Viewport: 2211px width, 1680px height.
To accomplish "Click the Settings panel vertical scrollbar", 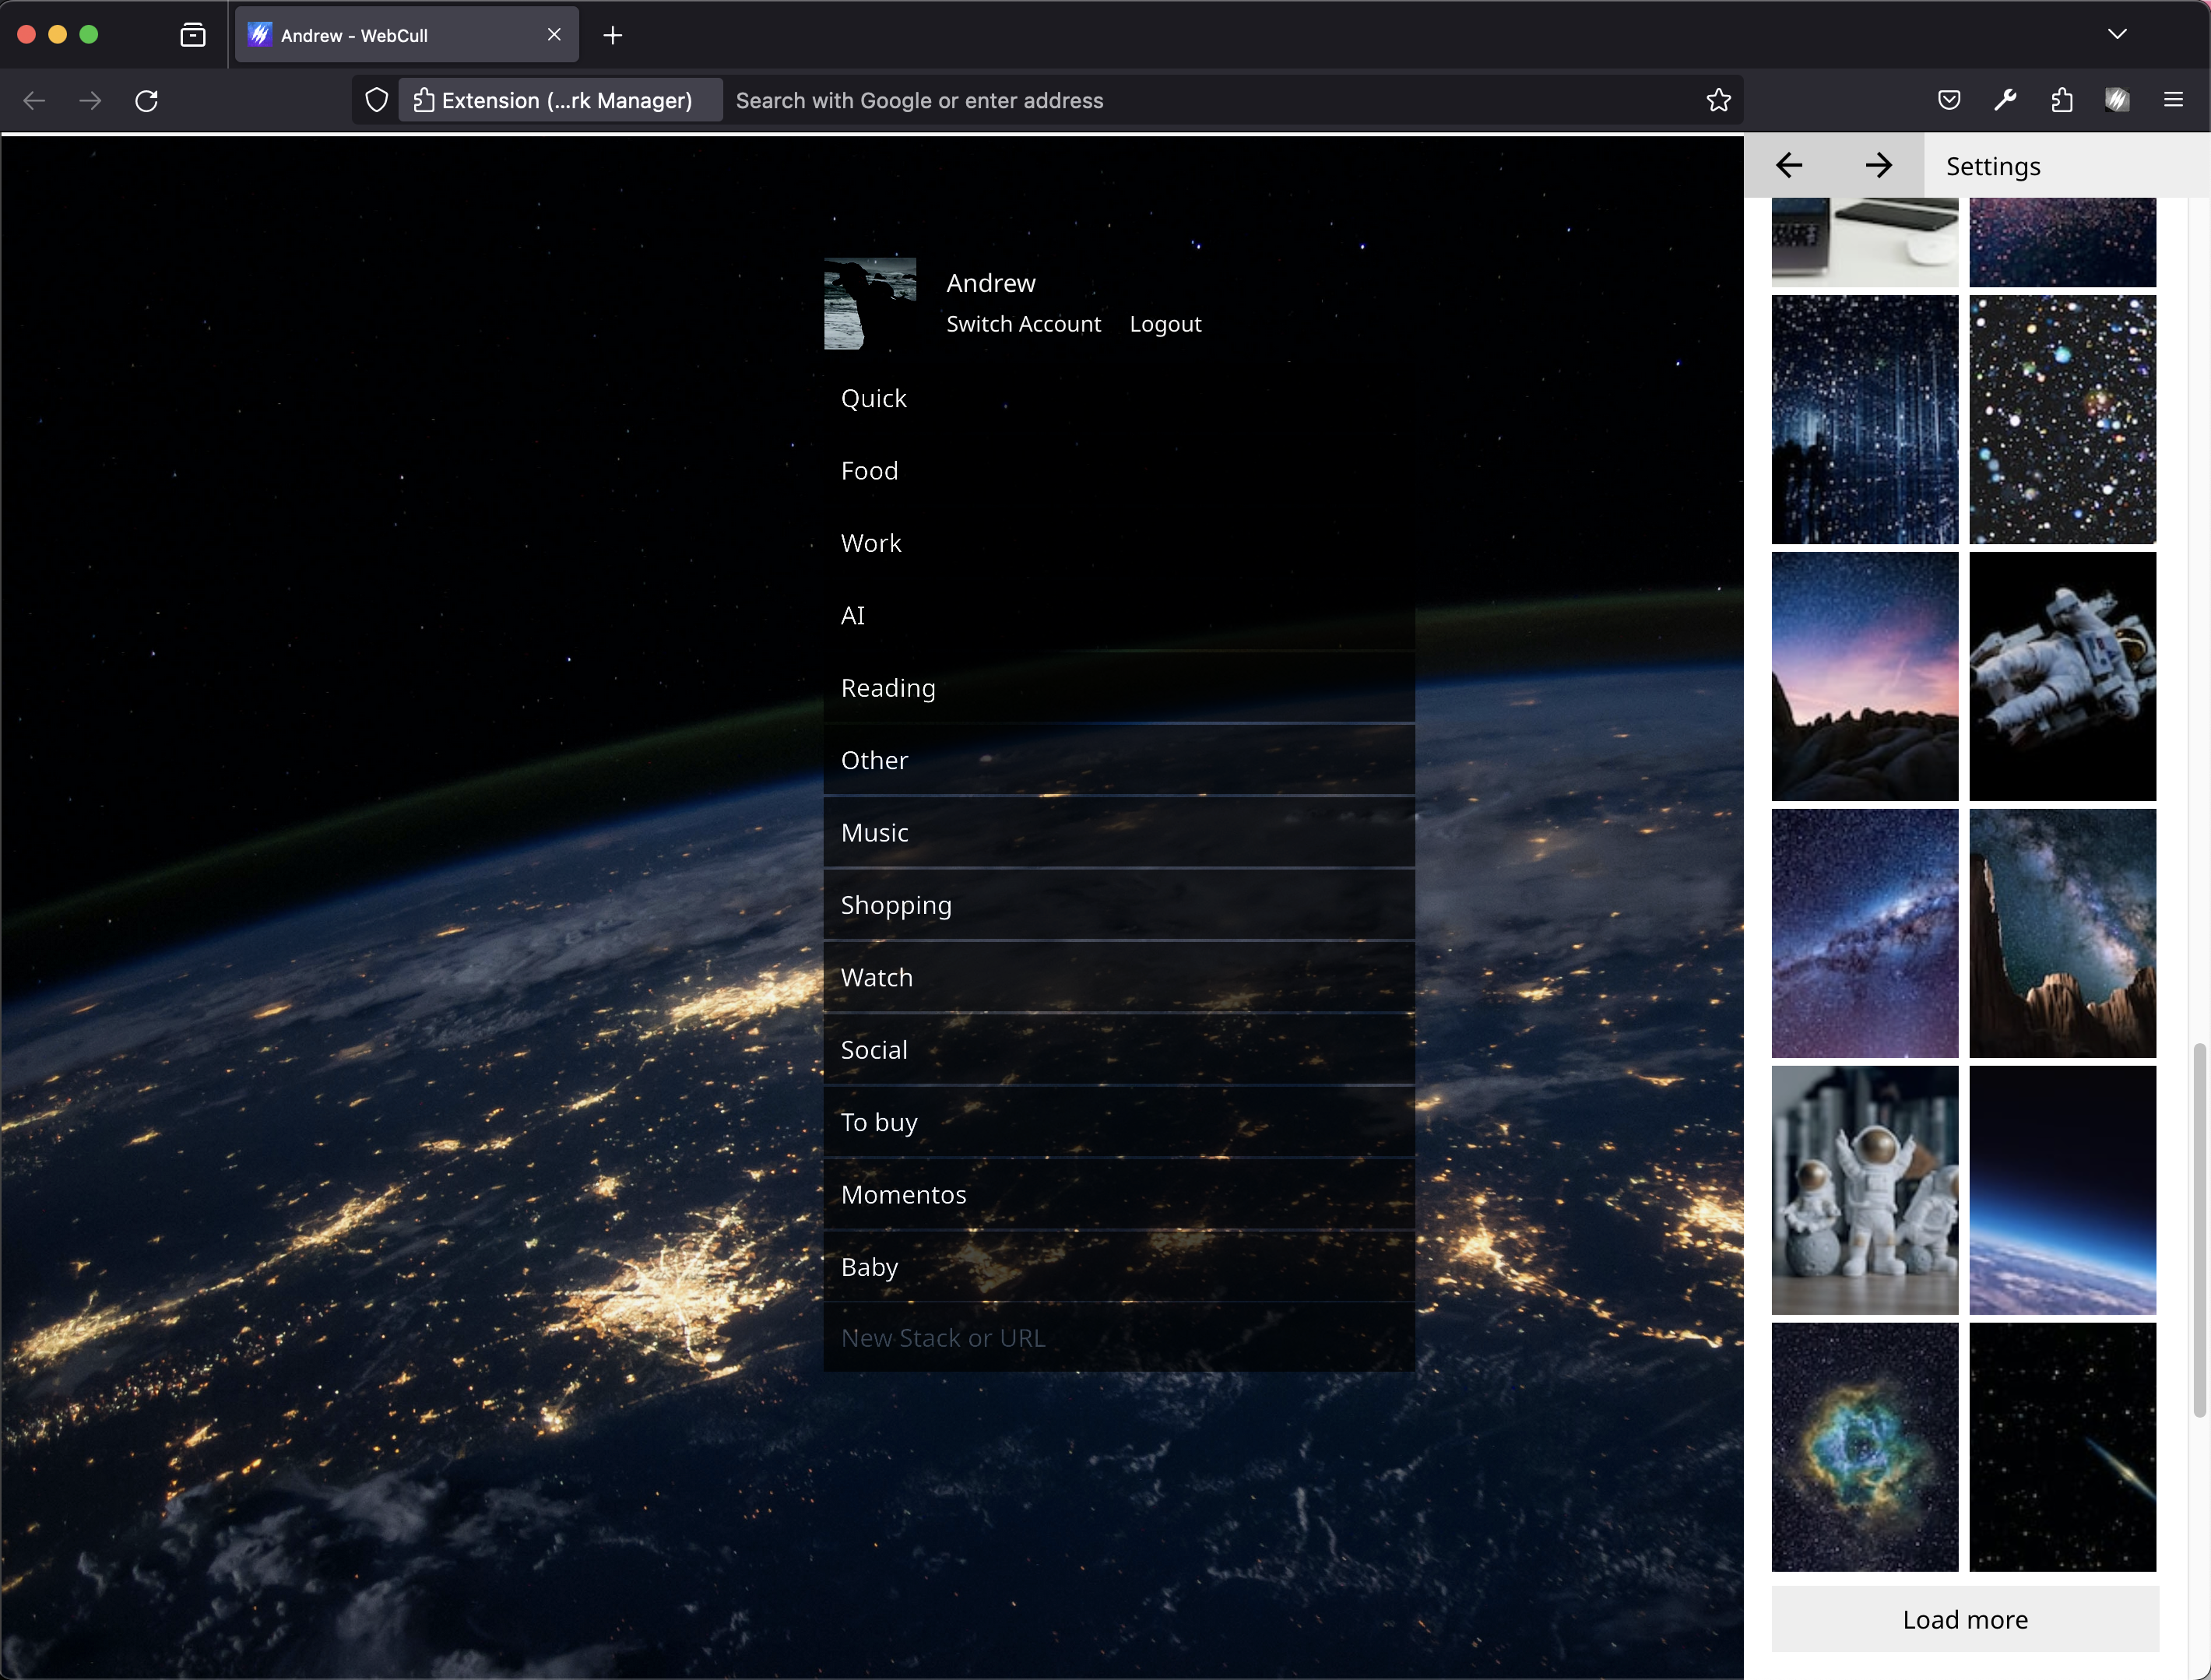I will (2199, 1230).
